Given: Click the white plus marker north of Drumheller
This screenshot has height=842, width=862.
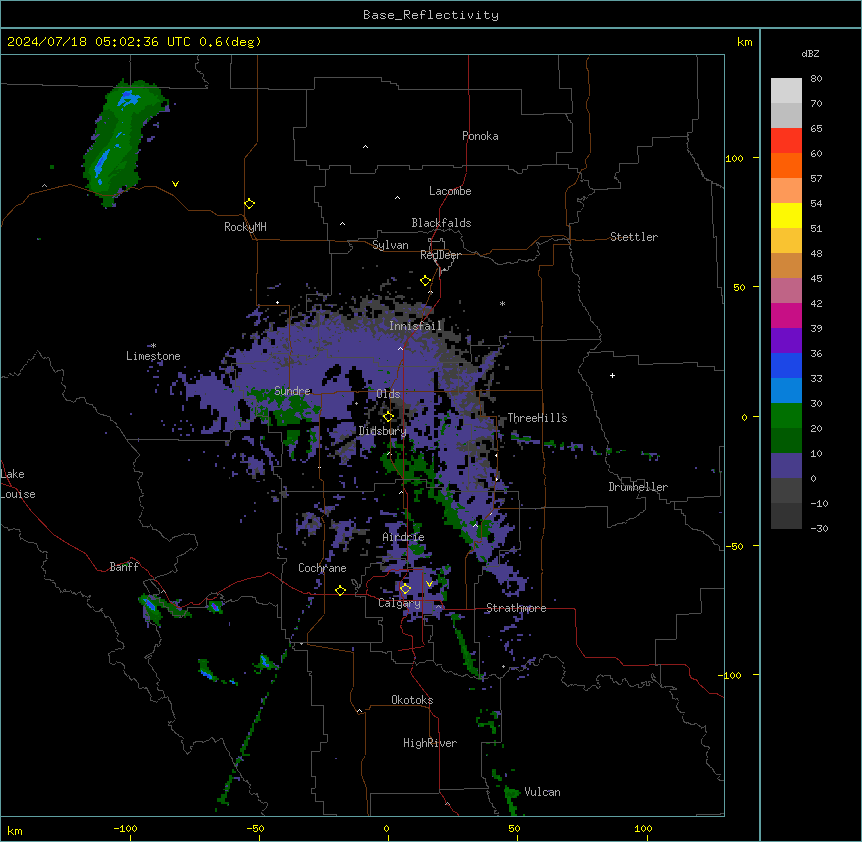Looking at the screenshot, I should [612, 375].
